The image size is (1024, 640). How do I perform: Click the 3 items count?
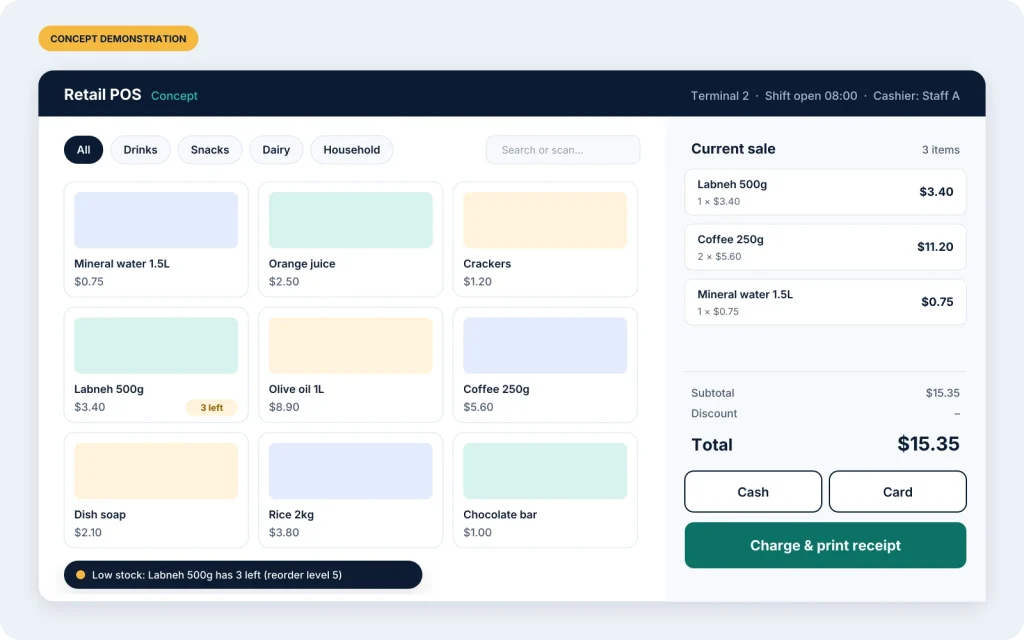940,150
